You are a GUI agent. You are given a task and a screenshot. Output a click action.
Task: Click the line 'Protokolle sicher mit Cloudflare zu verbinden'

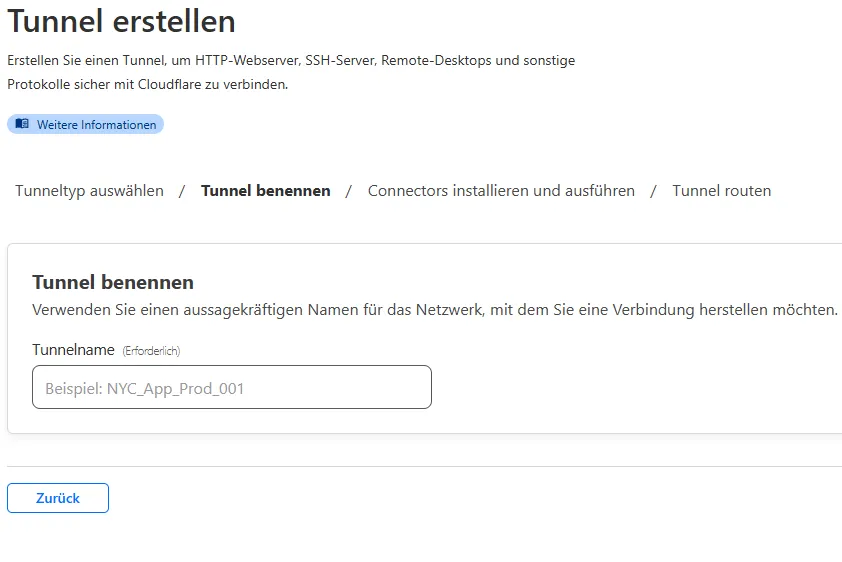coord(147,84)
